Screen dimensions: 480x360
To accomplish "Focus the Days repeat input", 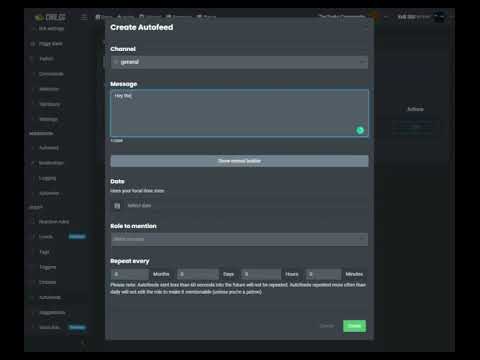I will click(x=198, y=274).
